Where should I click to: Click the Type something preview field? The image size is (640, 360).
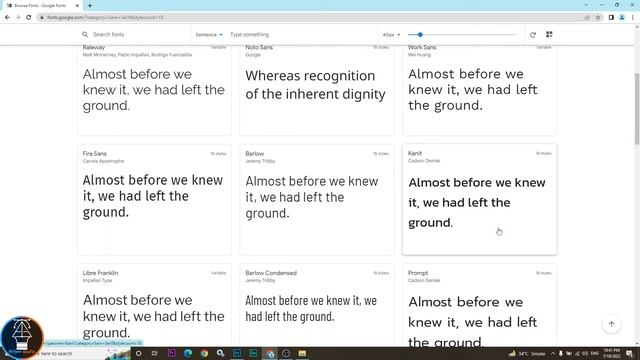[x=302, y=35]
